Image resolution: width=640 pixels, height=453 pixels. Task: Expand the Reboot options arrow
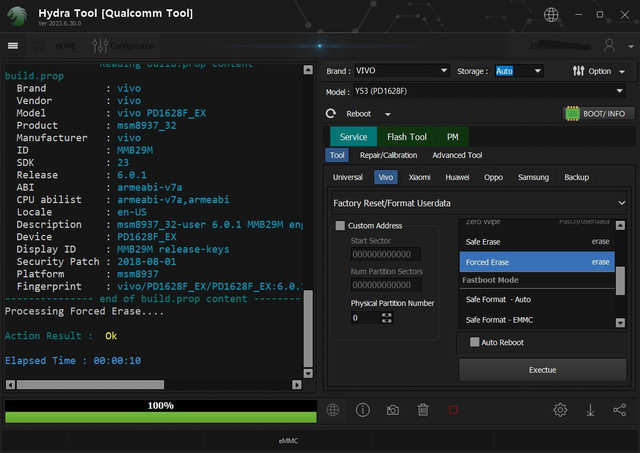388,114
